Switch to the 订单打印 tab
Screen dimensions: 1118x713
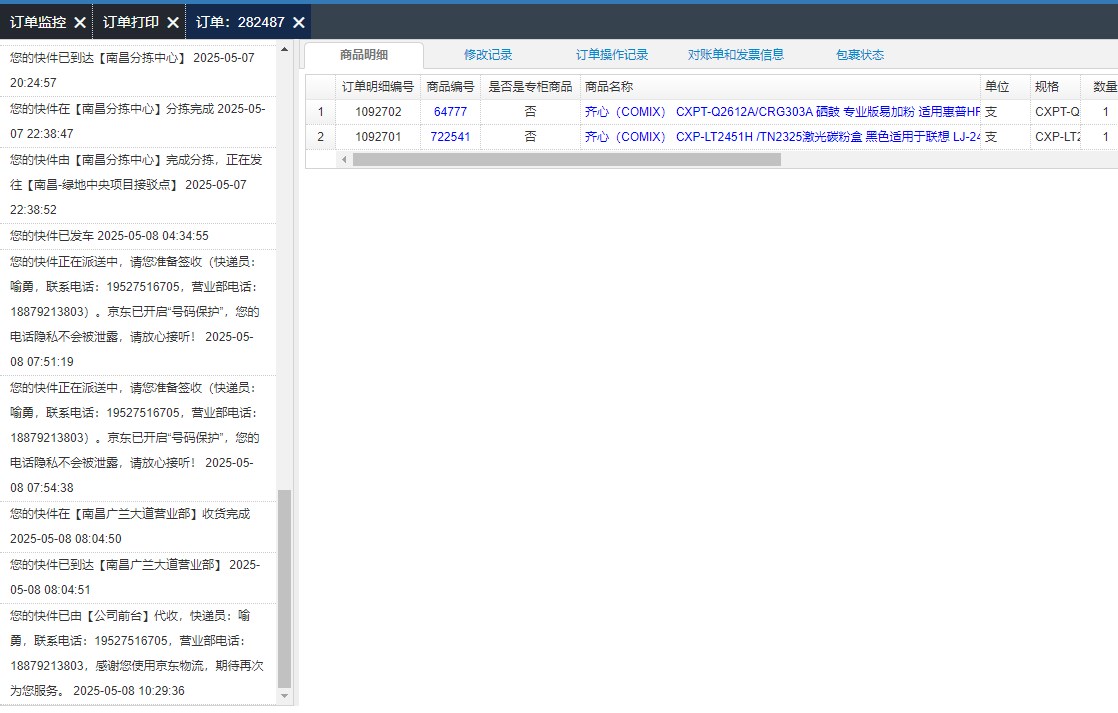pos(130,22)
